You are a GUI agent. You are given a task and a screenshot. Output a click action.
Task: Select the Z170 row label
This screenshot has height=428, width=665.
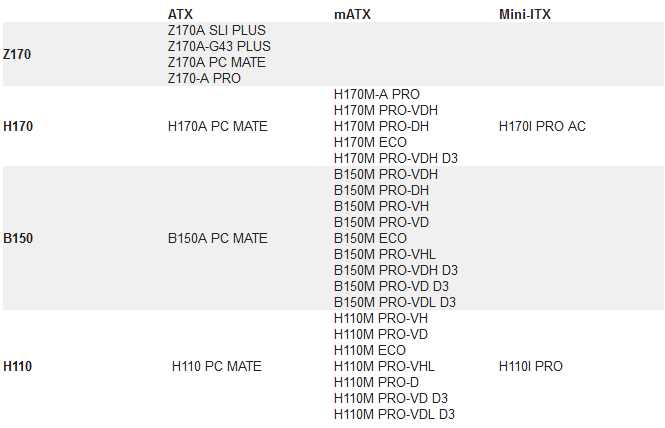tap(17, 54)
